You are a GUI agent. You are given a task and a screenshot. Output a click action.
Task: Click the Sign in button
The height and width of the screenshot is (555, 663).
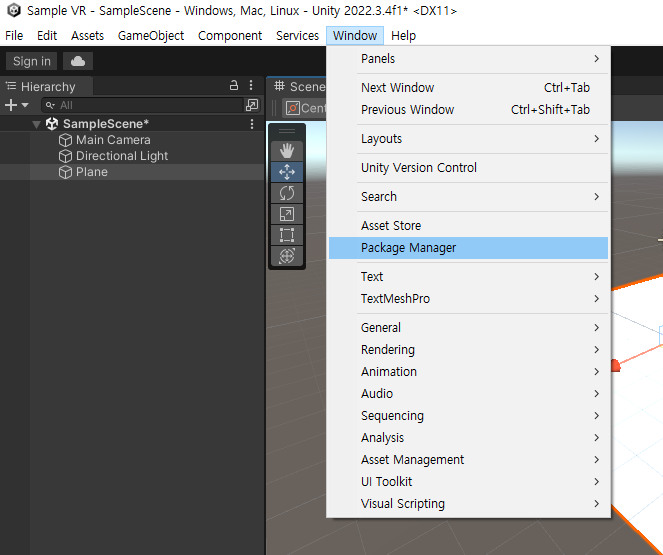tap(32, 61)
